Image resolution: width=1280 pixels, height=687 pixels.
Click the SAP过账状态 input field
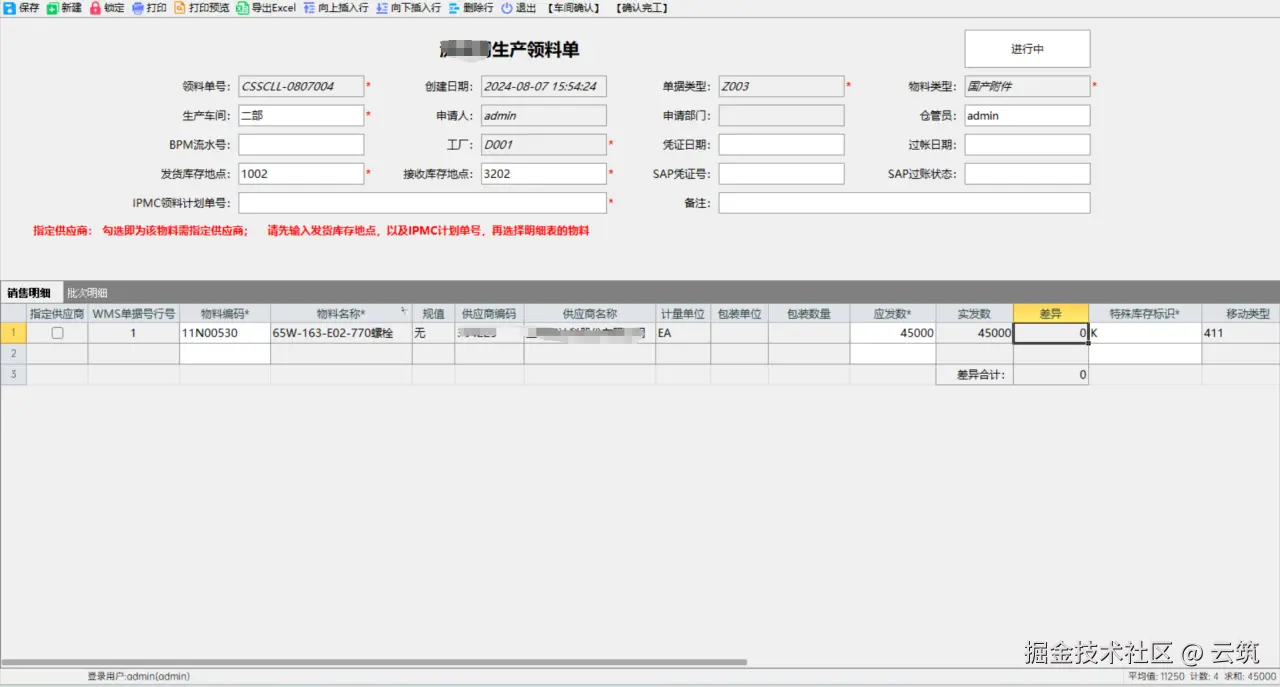[x=1027, y=173]
